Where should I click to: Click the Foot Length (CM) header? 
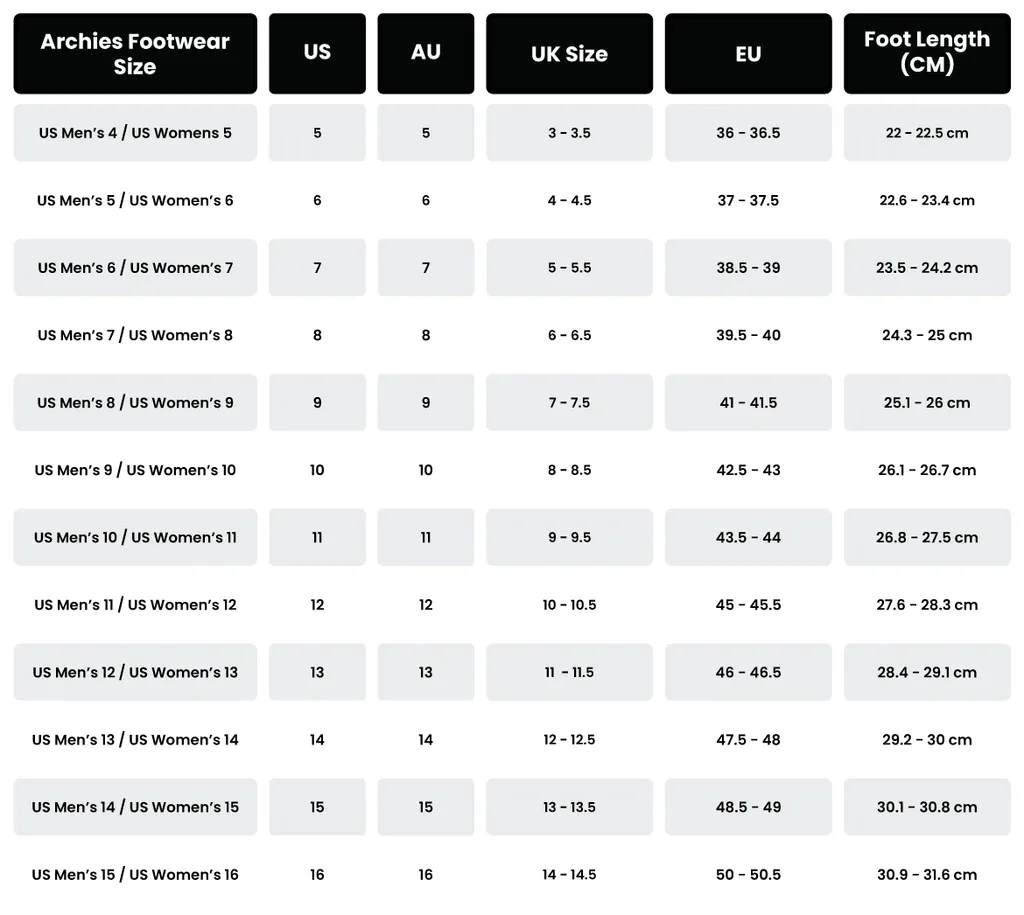927,54
